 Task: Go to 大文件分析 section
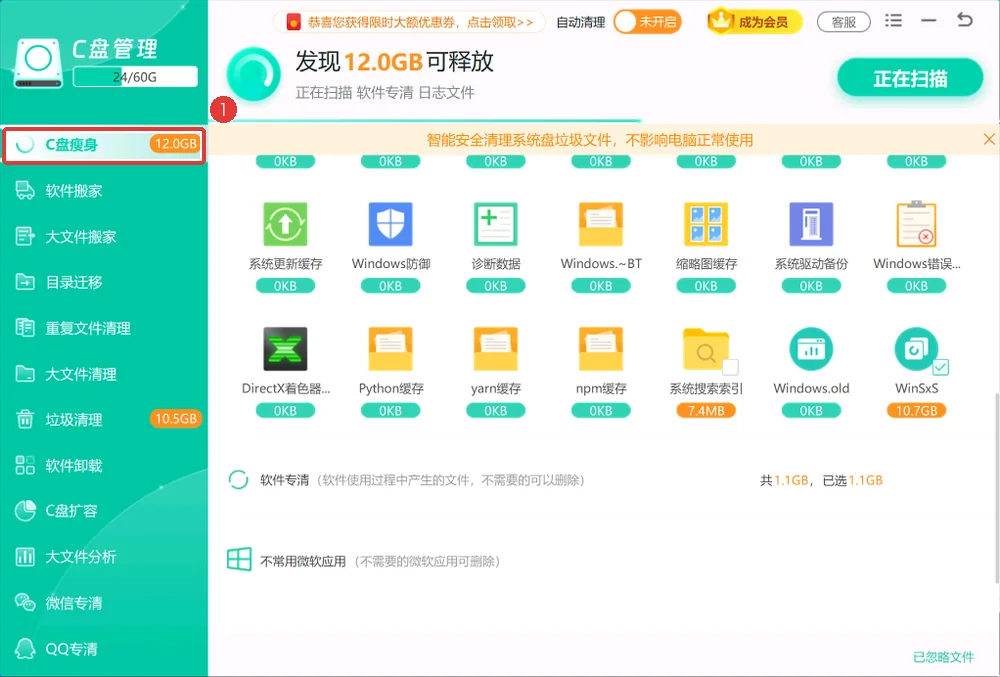(x=104, y=557)
